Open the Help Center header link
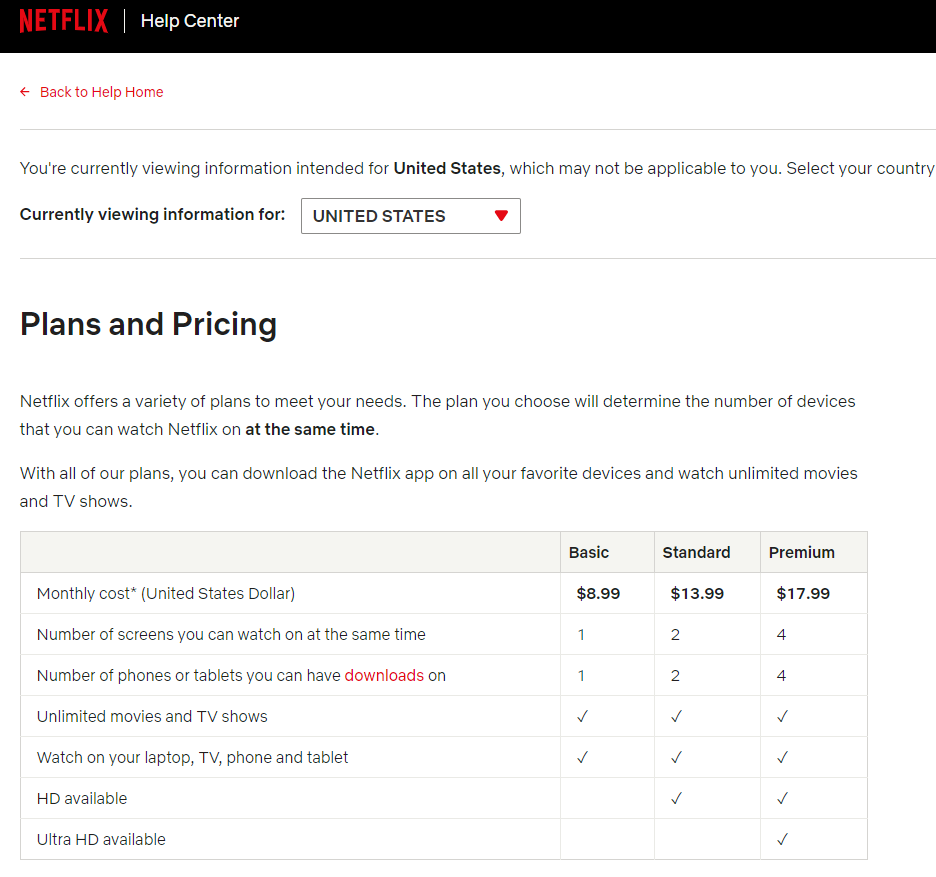 (190, 21)
